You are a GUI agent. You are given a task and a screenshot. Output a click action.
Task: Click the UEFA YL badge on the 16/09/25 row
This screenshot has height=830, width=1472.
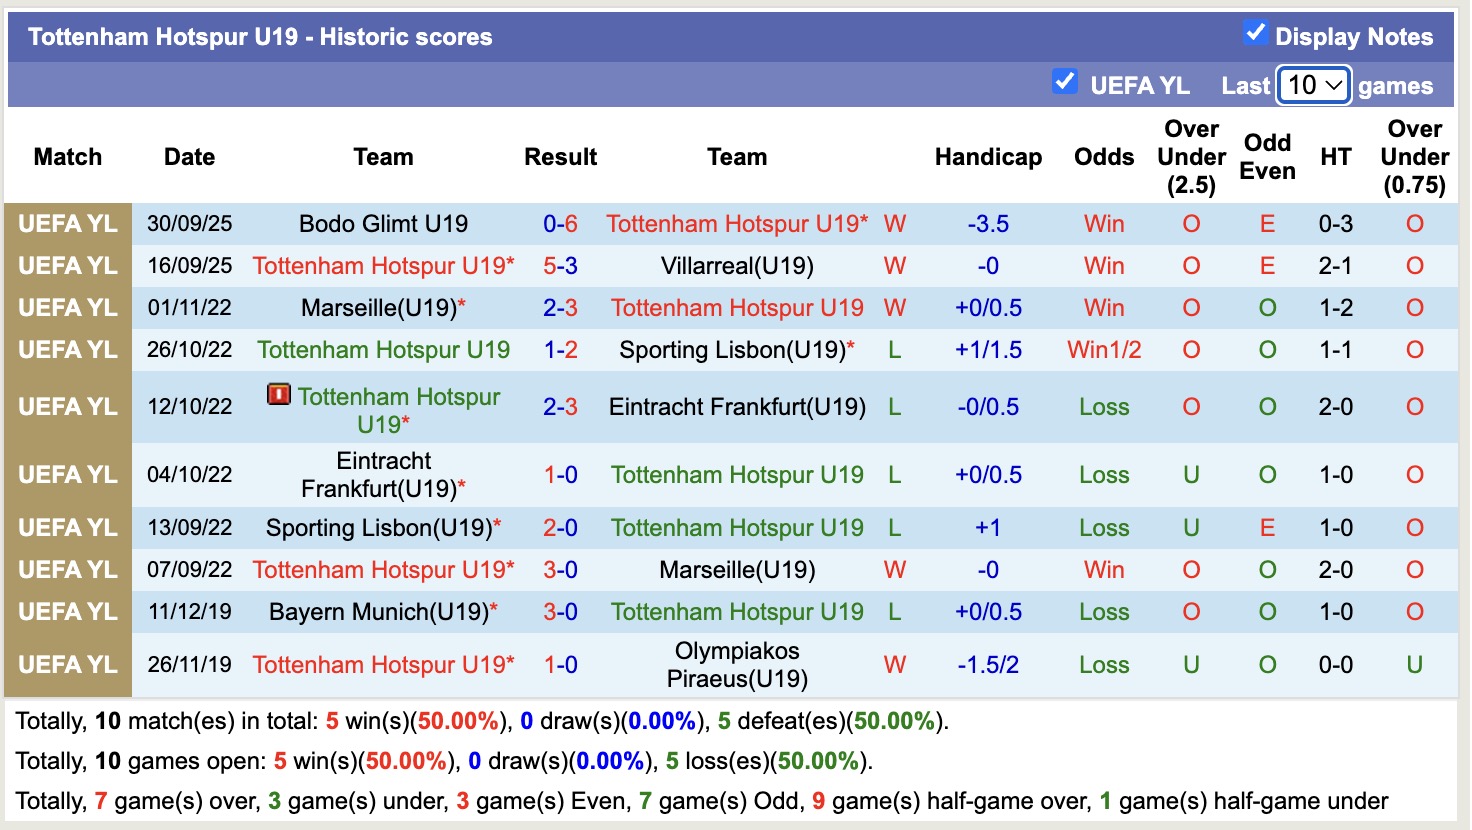(x=67, y=266)
